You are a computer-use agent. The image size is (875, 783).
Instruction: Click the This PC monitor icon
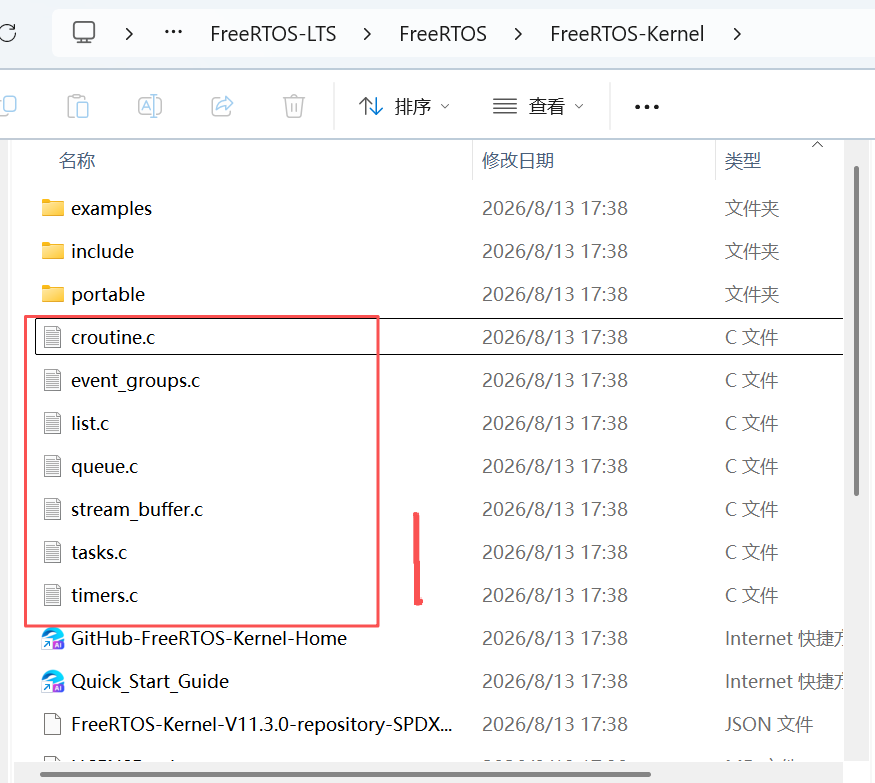[84, 33]
